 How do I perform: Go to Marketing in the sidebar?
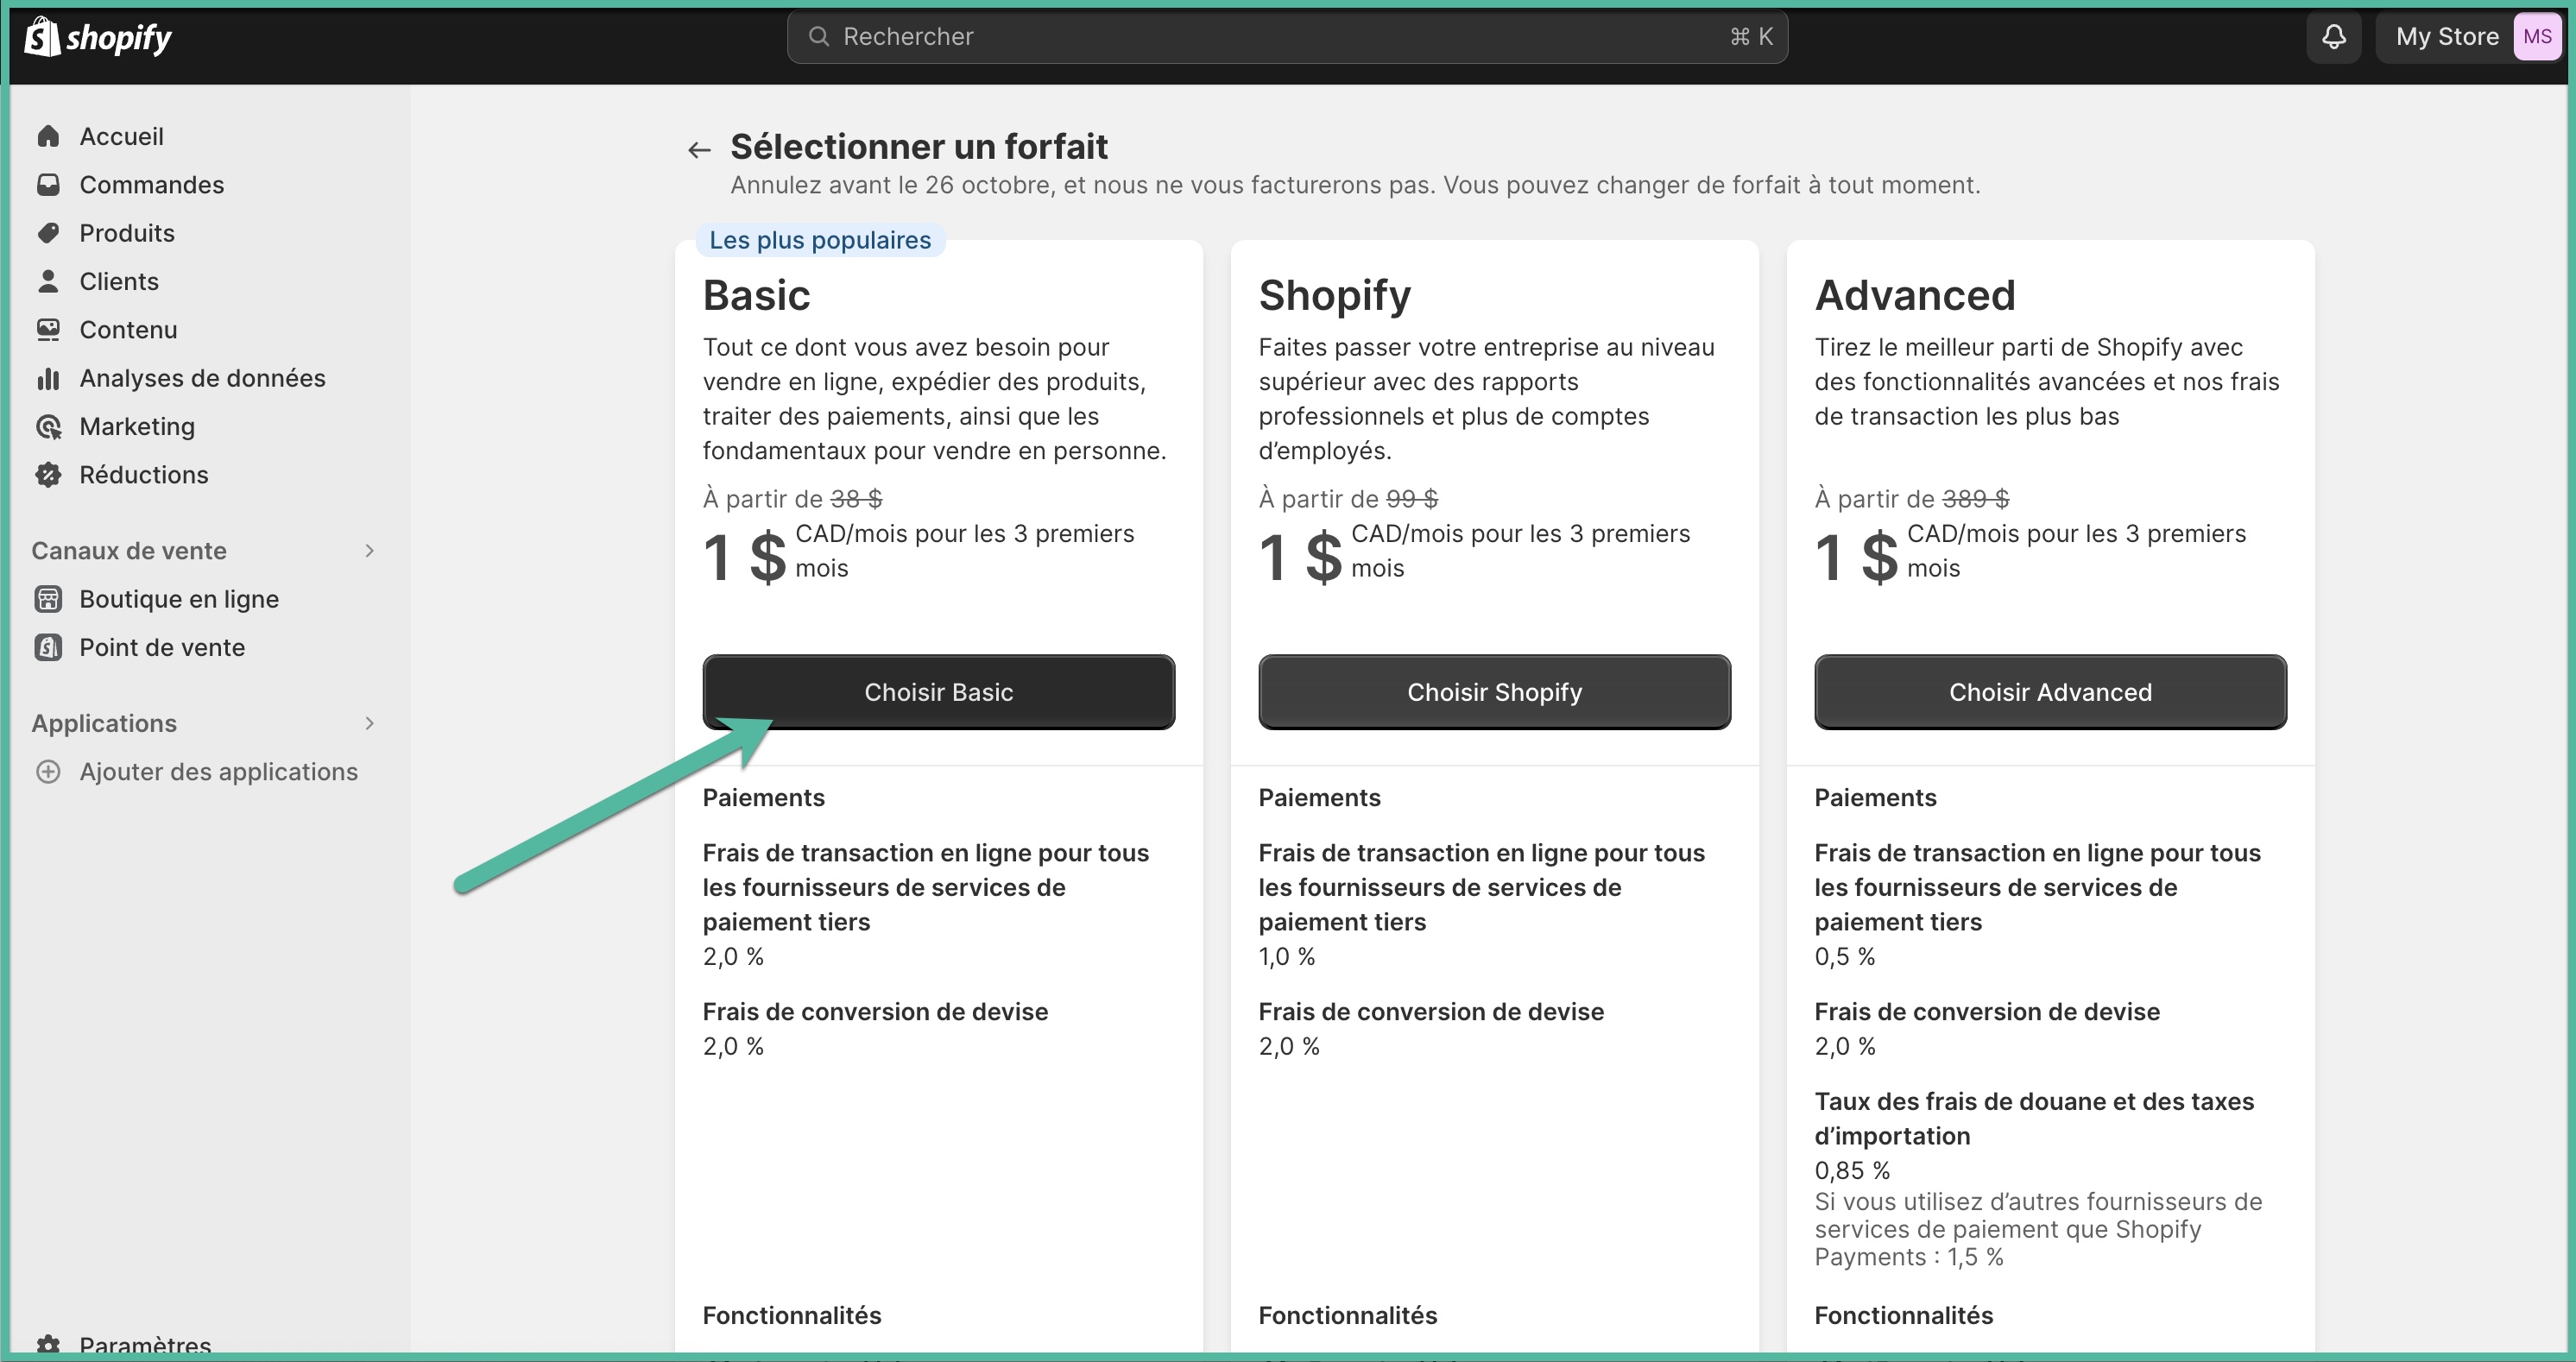(x=137, y=427)
